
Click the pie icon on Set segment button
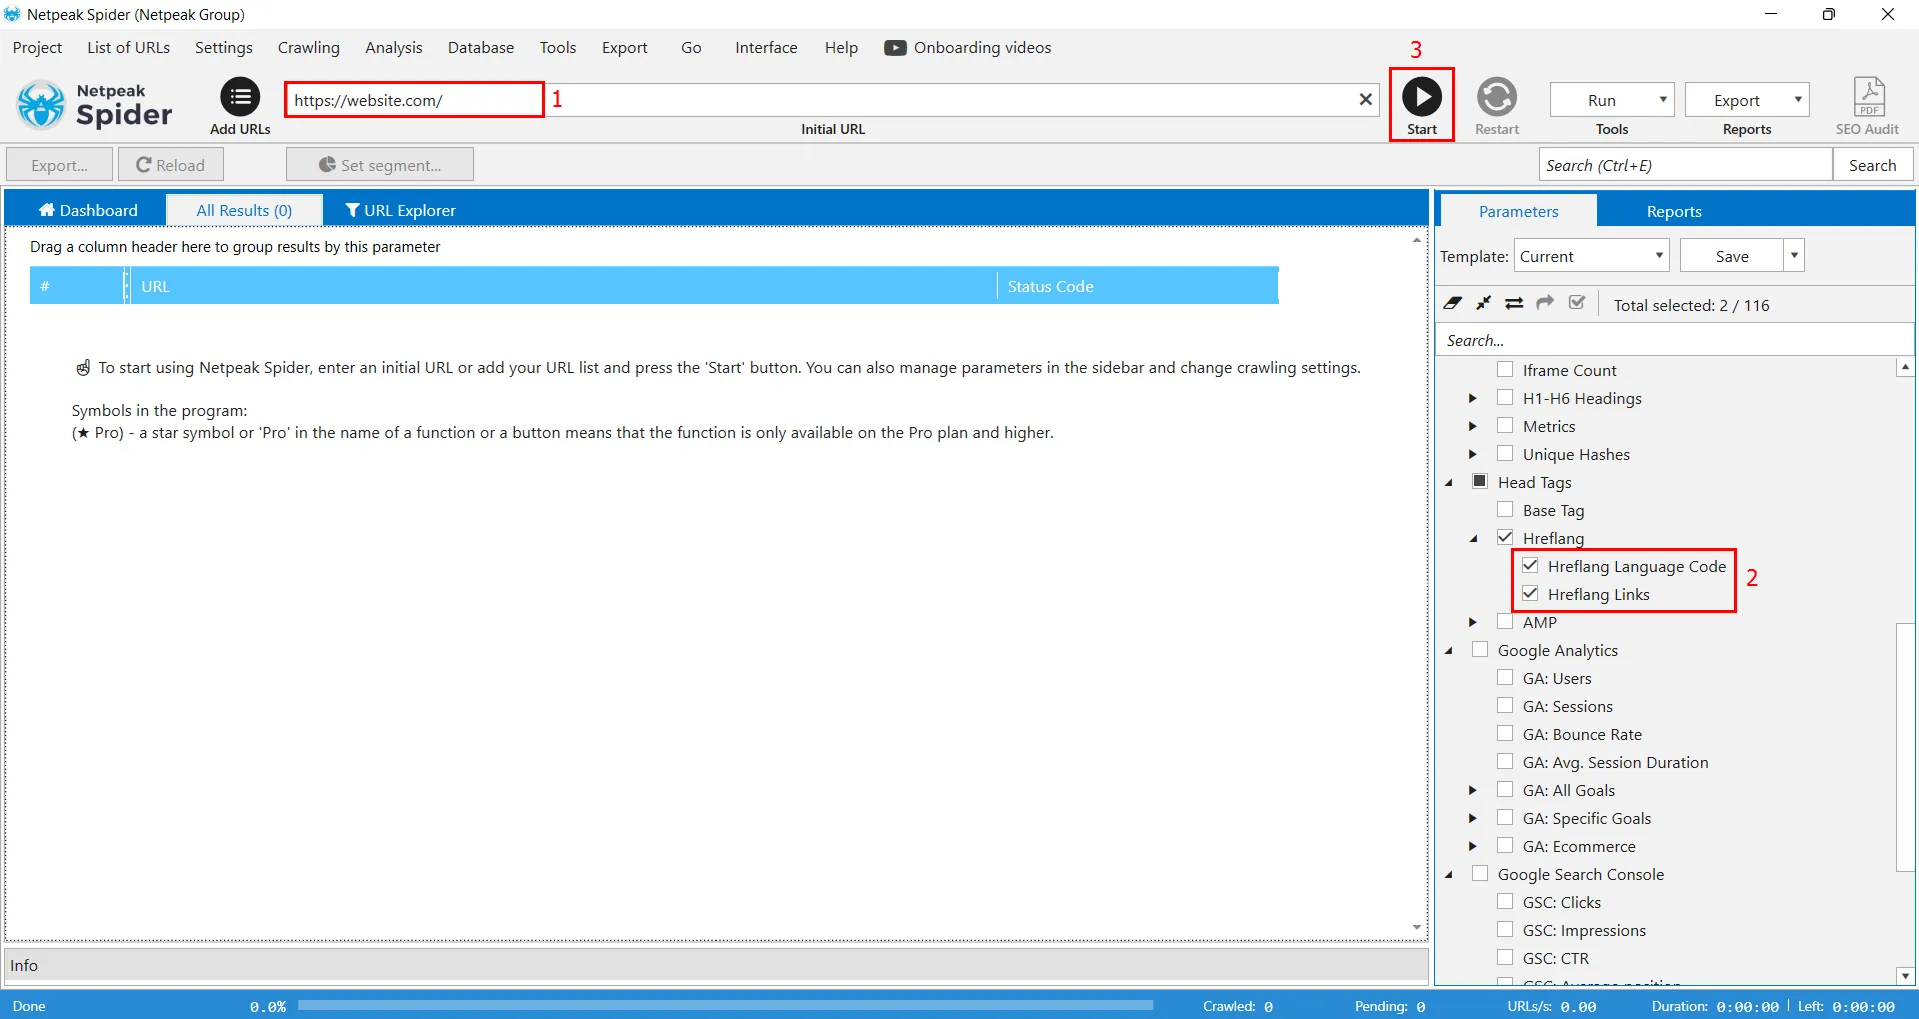(x=327, y=165)
